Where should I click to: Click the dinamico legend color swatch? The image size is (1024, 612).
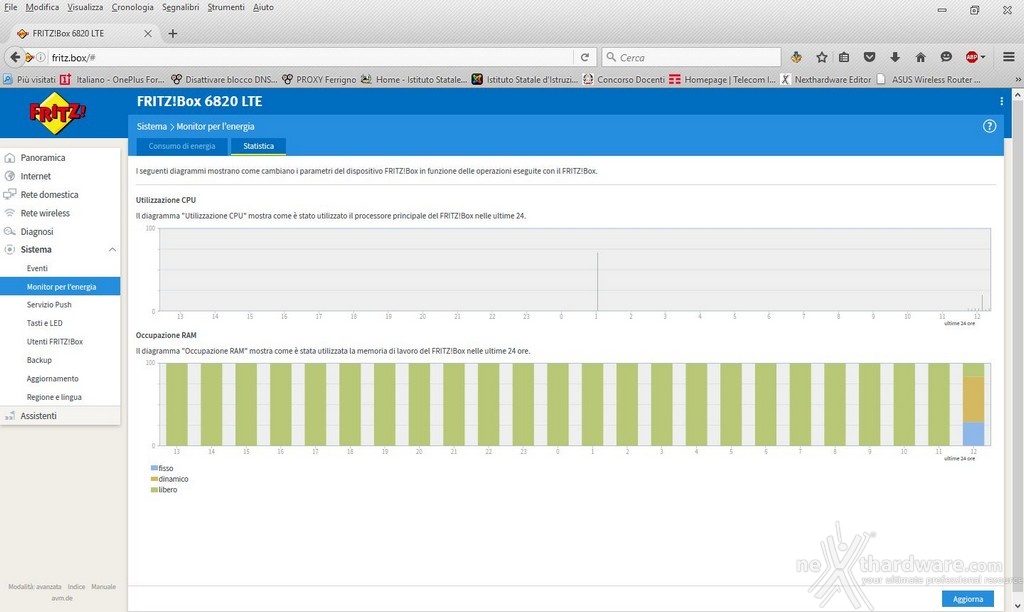[x=154, y=479]
